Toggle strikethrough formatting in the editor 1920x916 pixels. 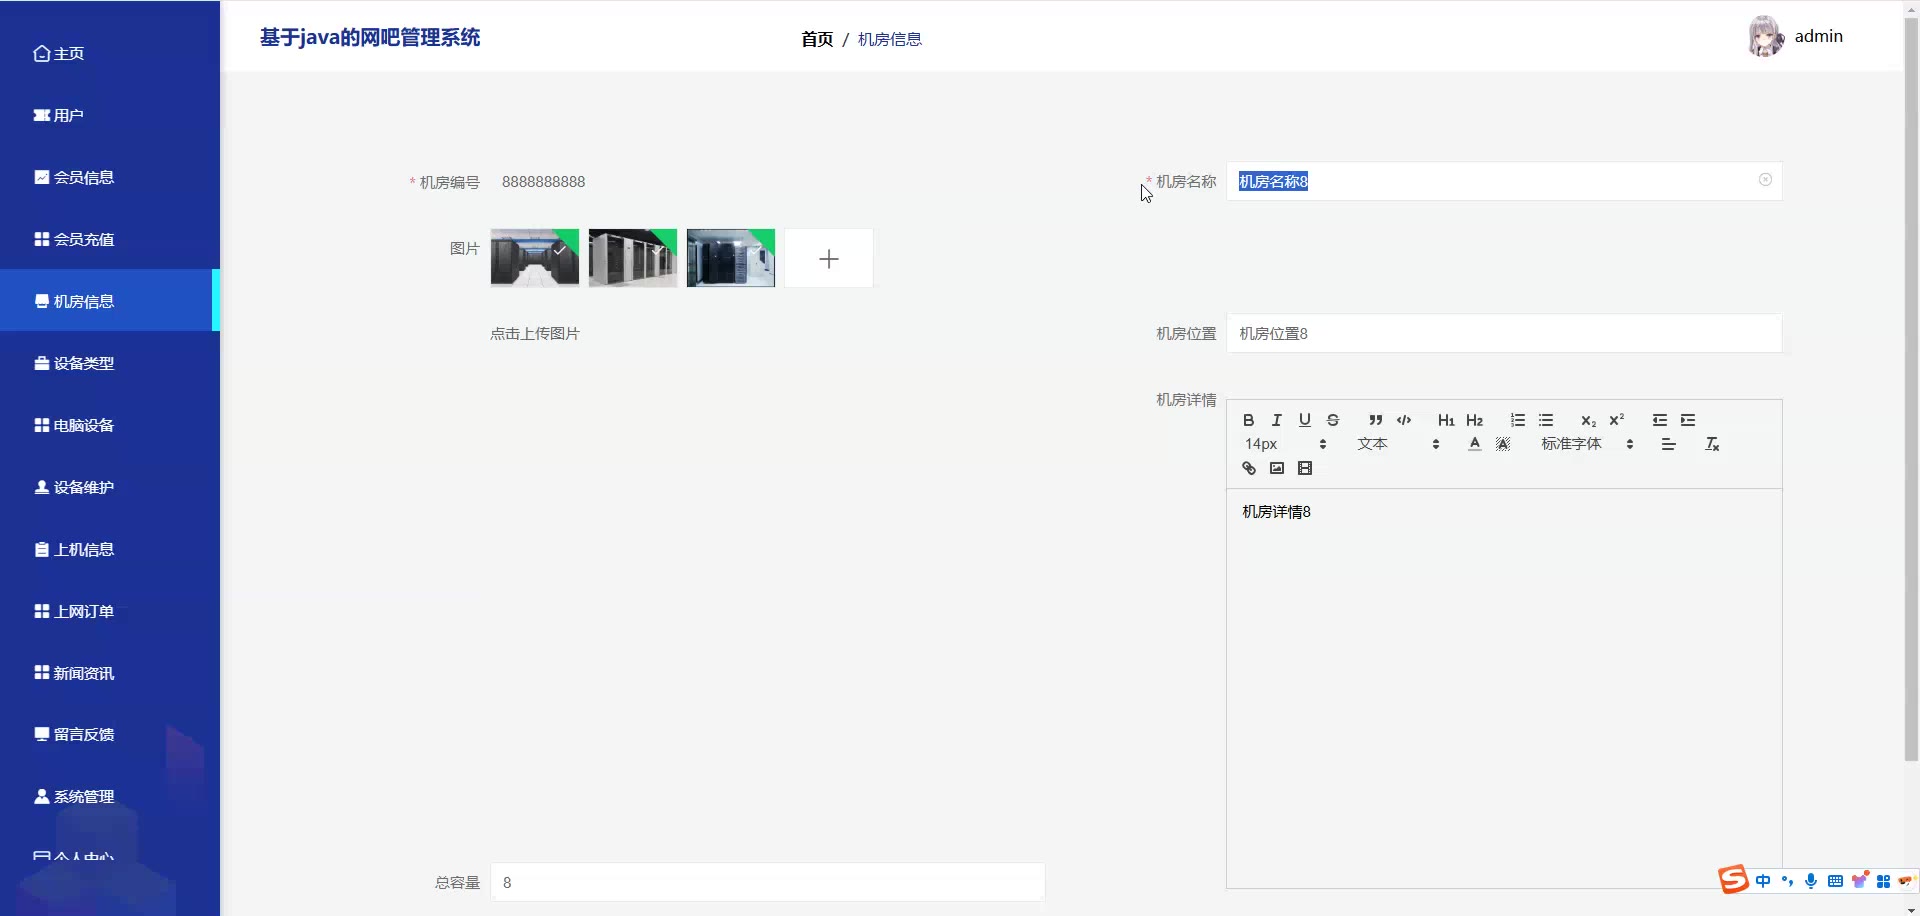coord(1332,420)
